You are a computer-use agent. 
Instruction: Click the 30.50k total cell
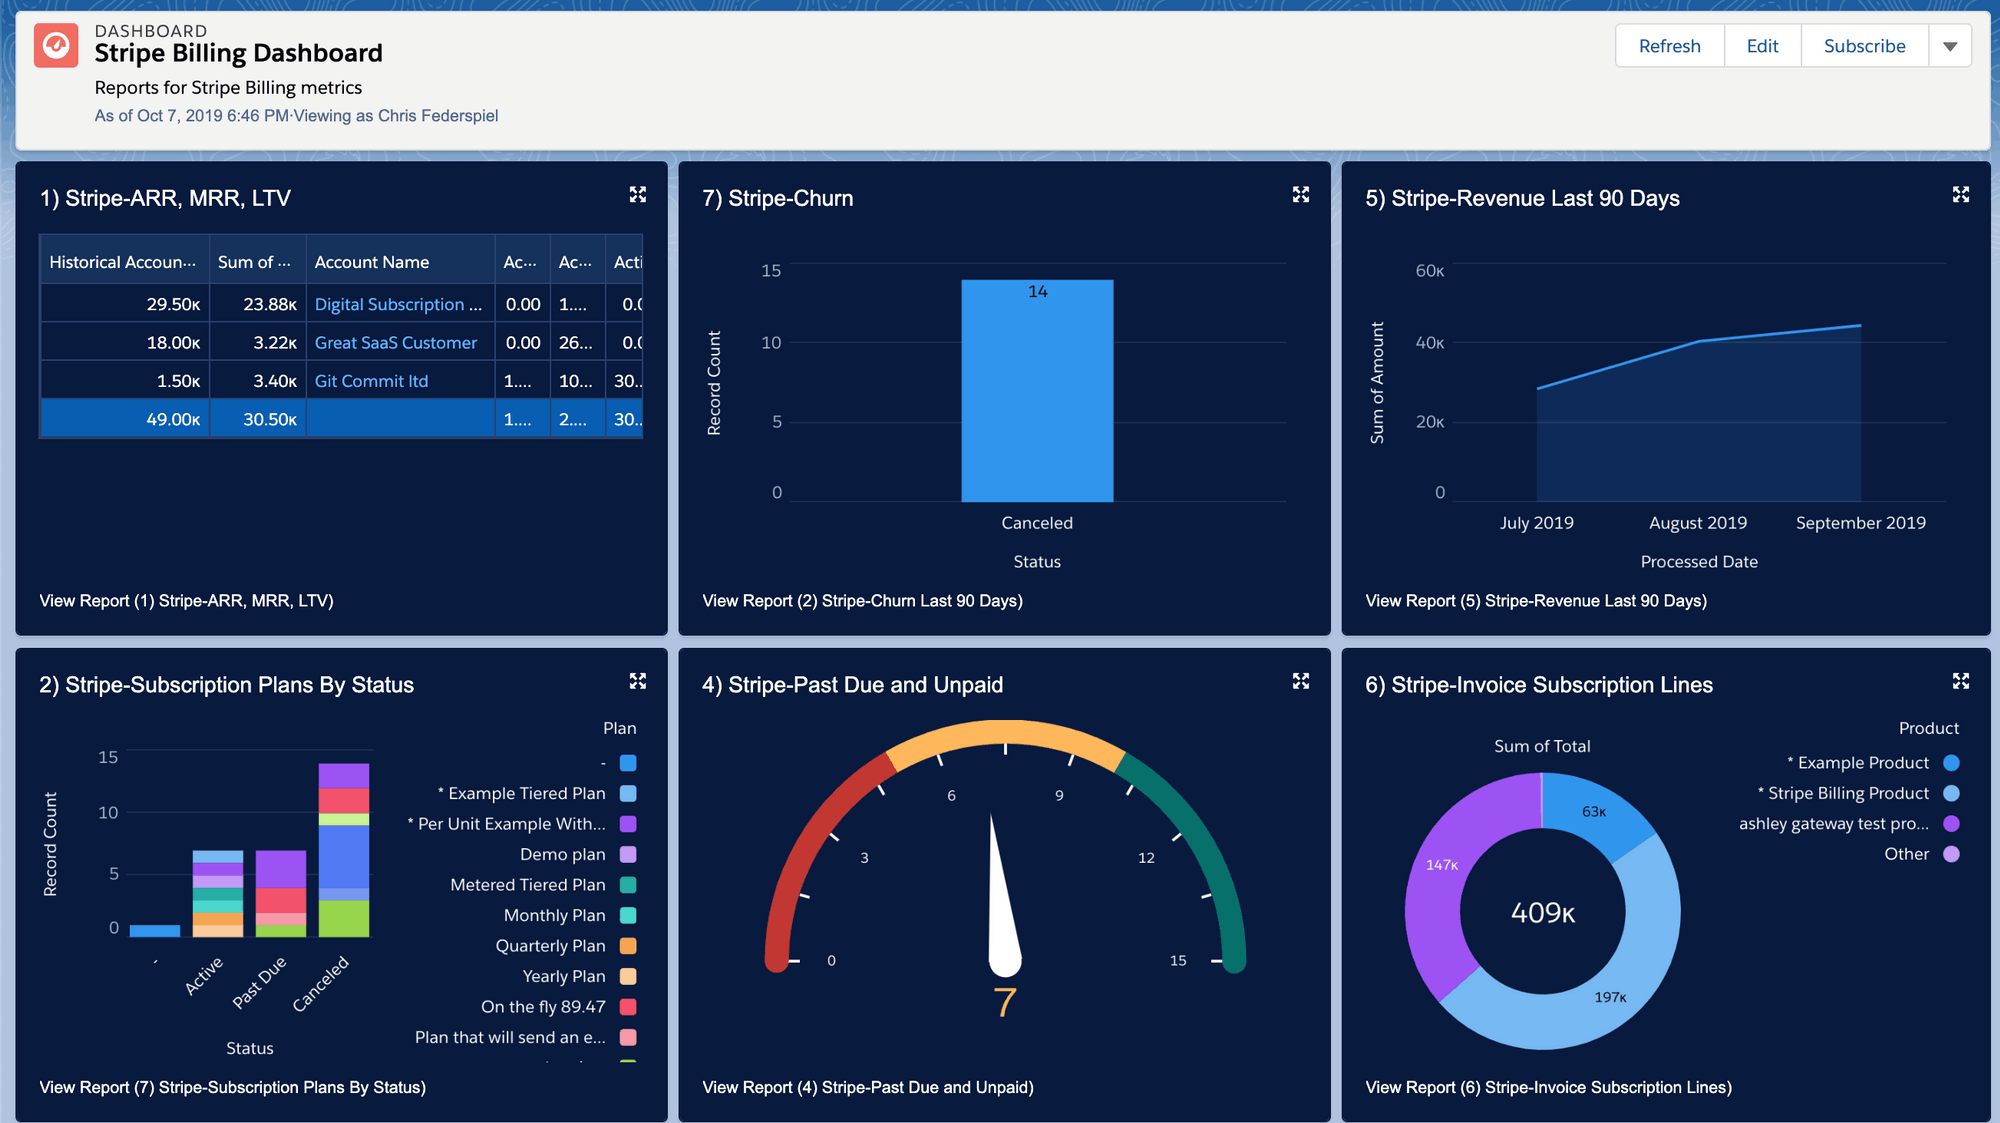coord(258,419)
